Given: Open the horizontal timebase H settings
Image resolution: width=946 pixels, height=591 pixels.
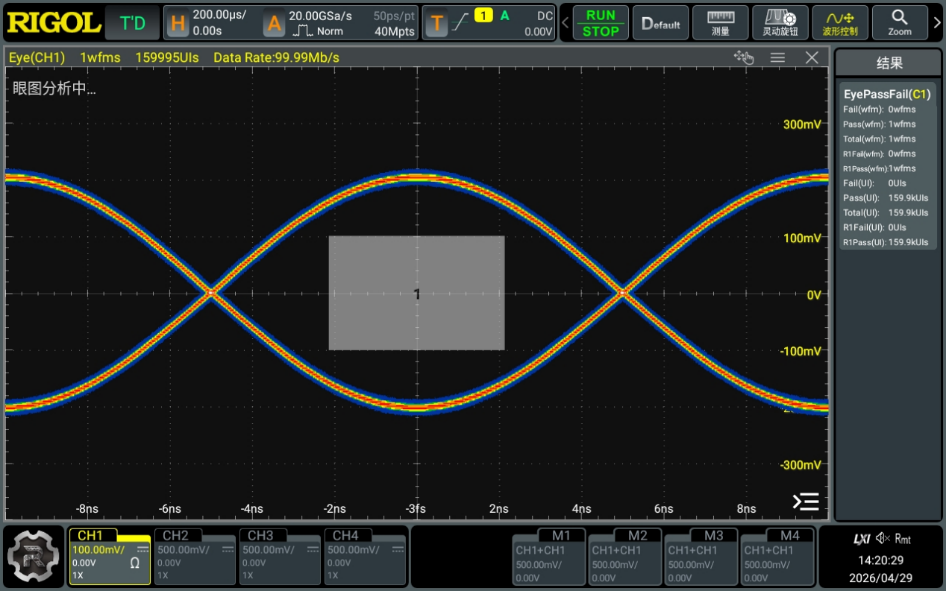Looking at the screenshot, I should (177, 23).
